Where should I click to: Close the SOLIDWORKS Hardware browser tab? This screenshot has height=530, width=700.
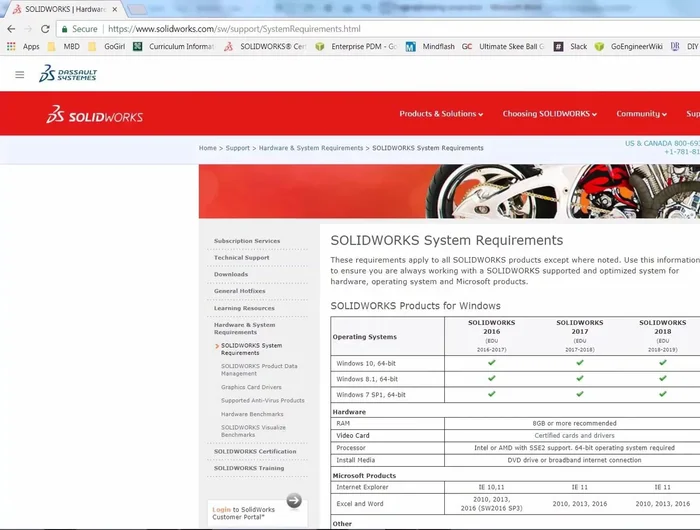tap(115, 9)
